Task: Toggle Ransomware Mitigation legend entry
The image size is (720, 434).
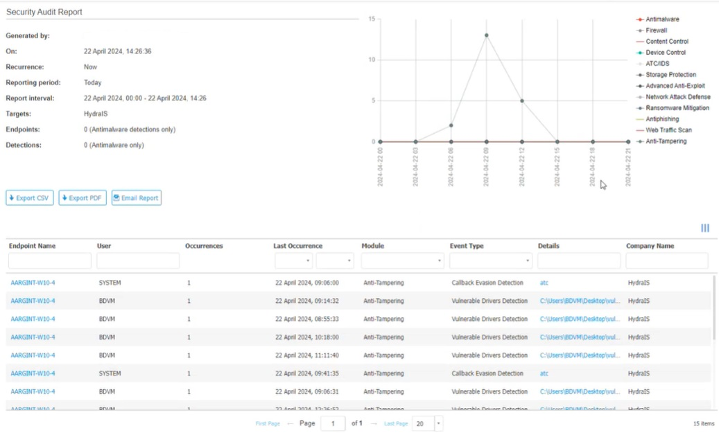Action: point(677,108)
